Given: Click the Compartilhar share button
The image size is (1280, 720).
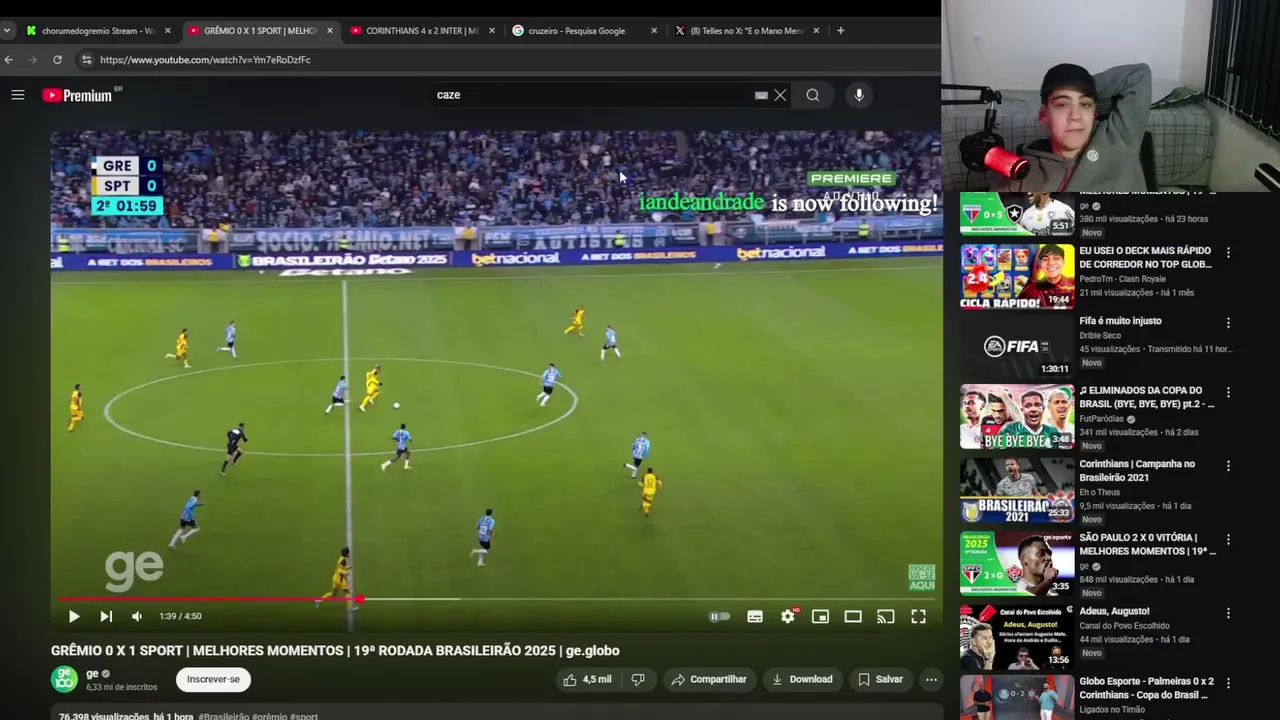Looking at the screenshot, I should (x=709, y=679).
